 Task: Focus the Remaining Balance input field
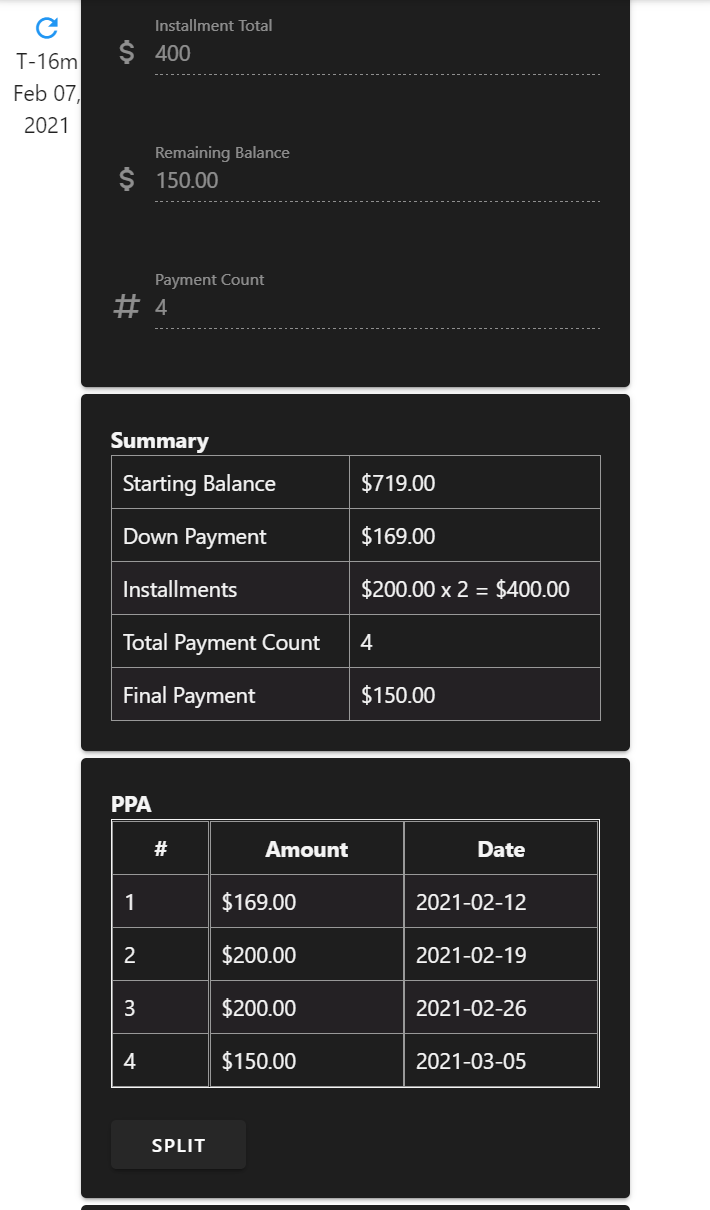[376, 181]
